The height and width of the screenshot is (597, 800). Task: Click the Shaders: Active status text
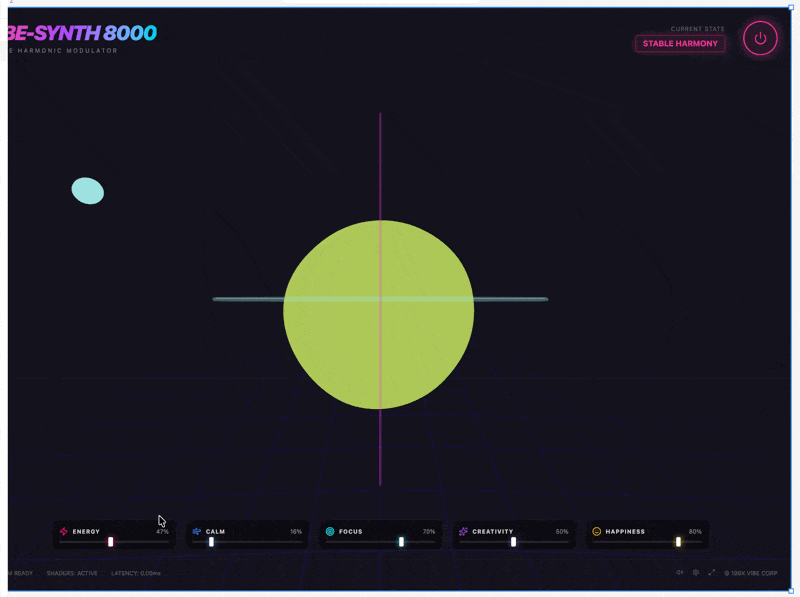tap(73, 573)
